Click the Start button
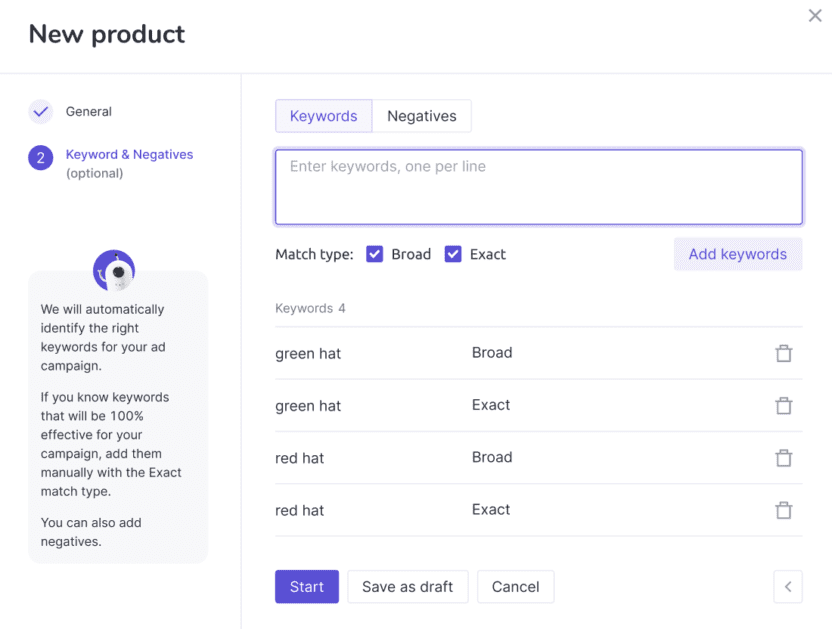 pyautogui.click(x=307, y=587)
